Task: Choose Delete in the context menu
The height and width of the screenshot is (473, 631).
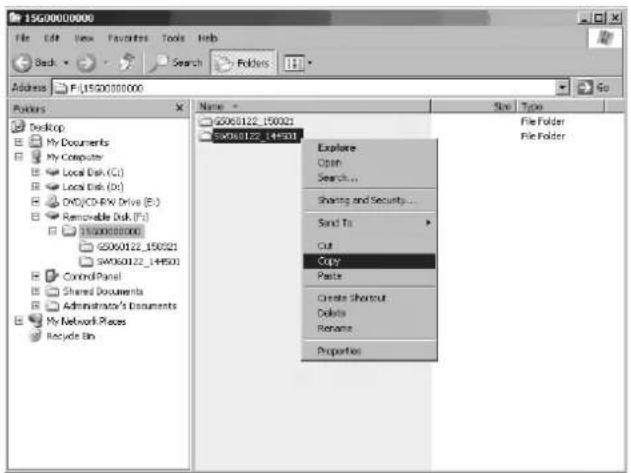Action: (369, 313)
